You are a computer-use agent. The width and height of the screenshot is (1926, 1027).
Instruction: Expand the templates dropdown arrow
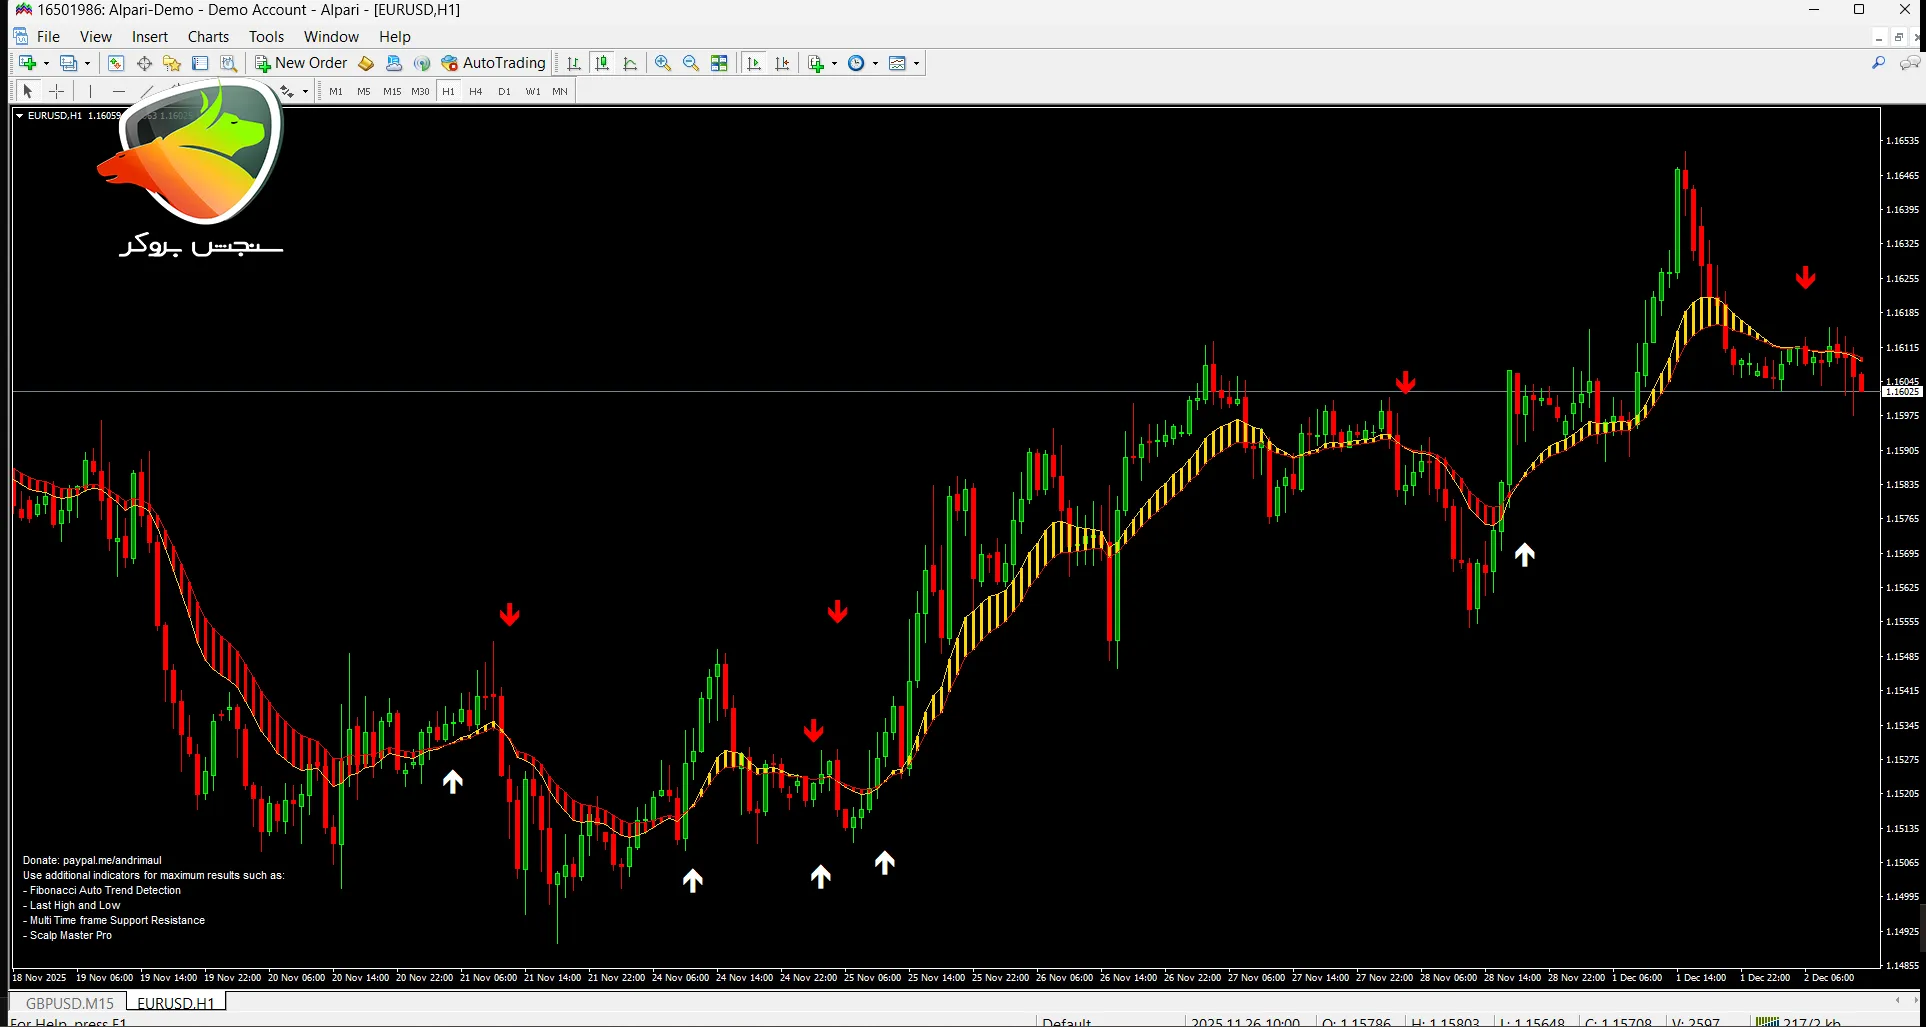click(x=916, y=63)
